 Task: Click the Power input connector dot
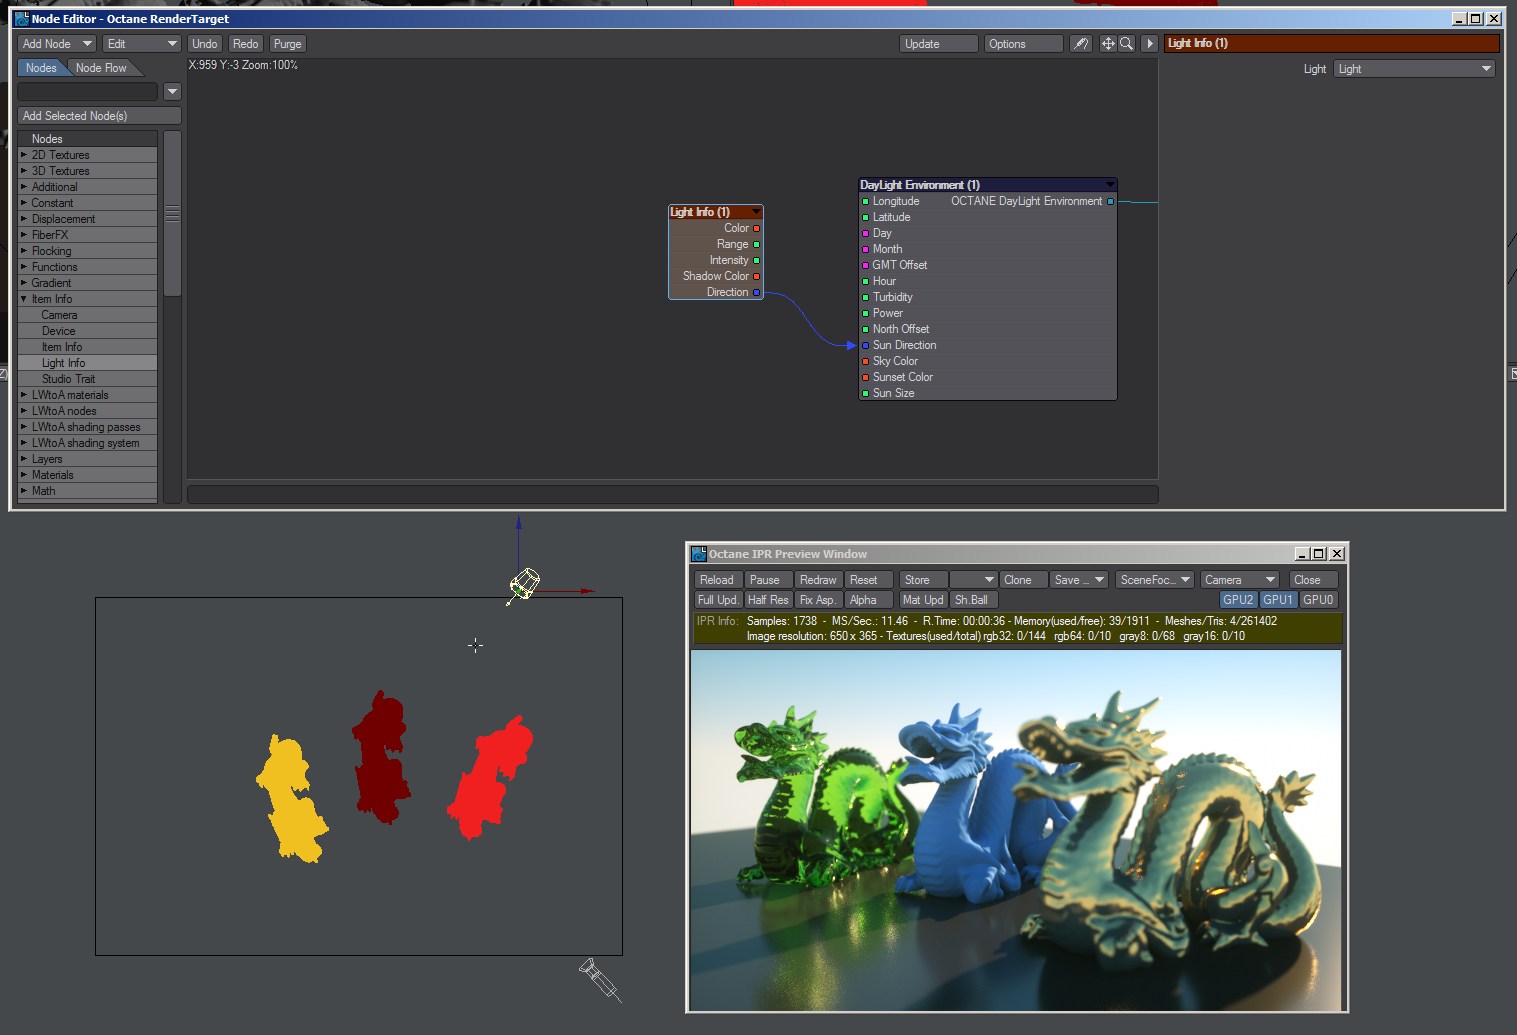point(865,314)
